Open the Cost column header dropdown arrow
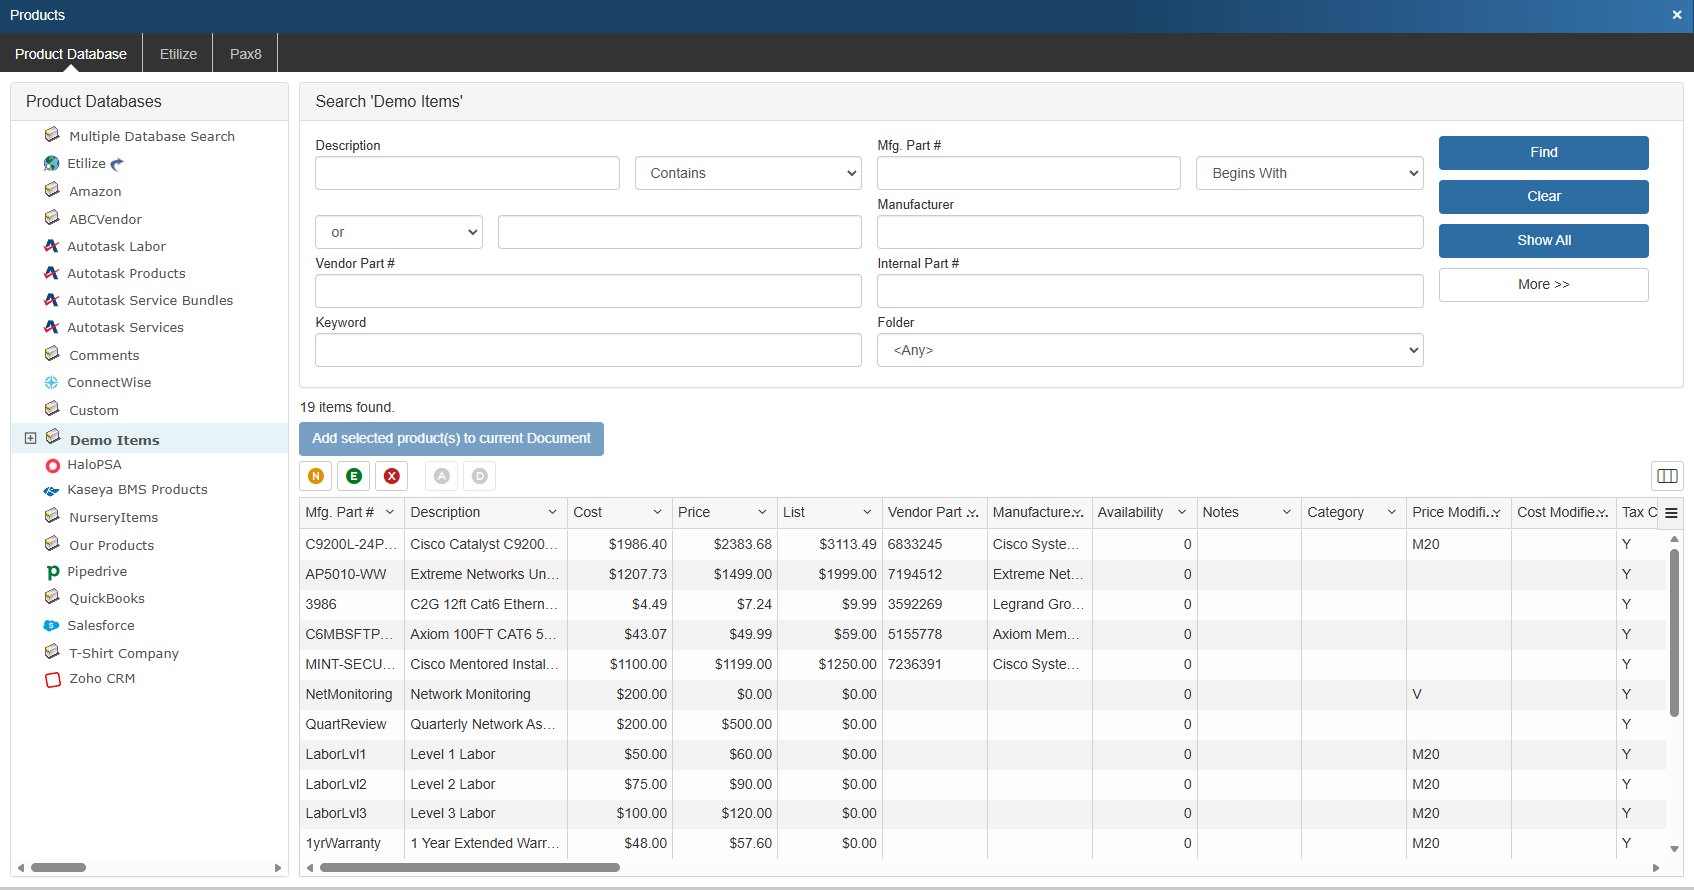 click(x=657, y=513)
